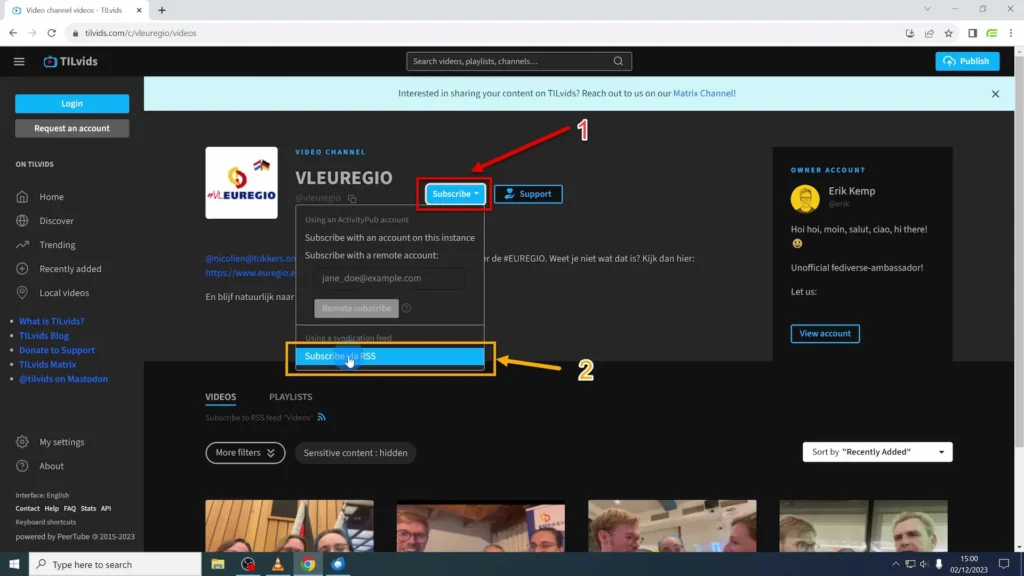Click the browser address bar
1024x576 pixels.
point(483,33)
